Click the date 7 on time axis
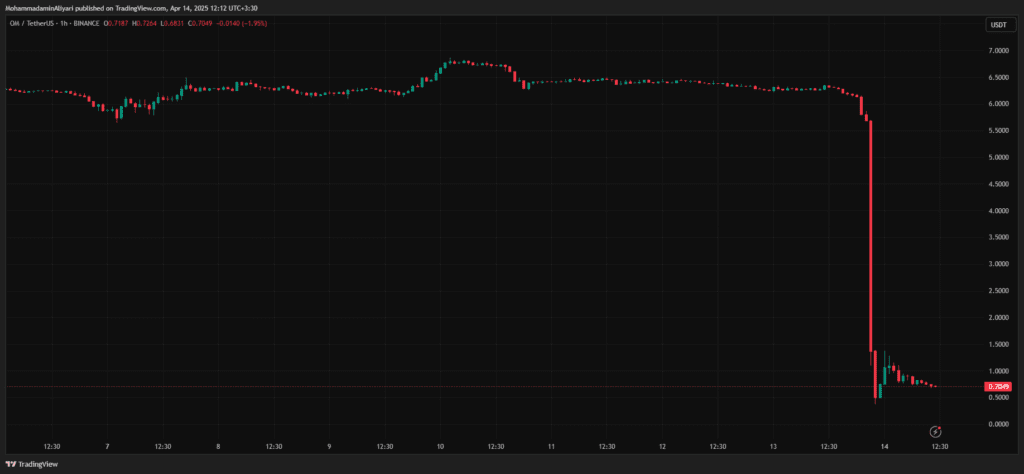 point(107,446)
